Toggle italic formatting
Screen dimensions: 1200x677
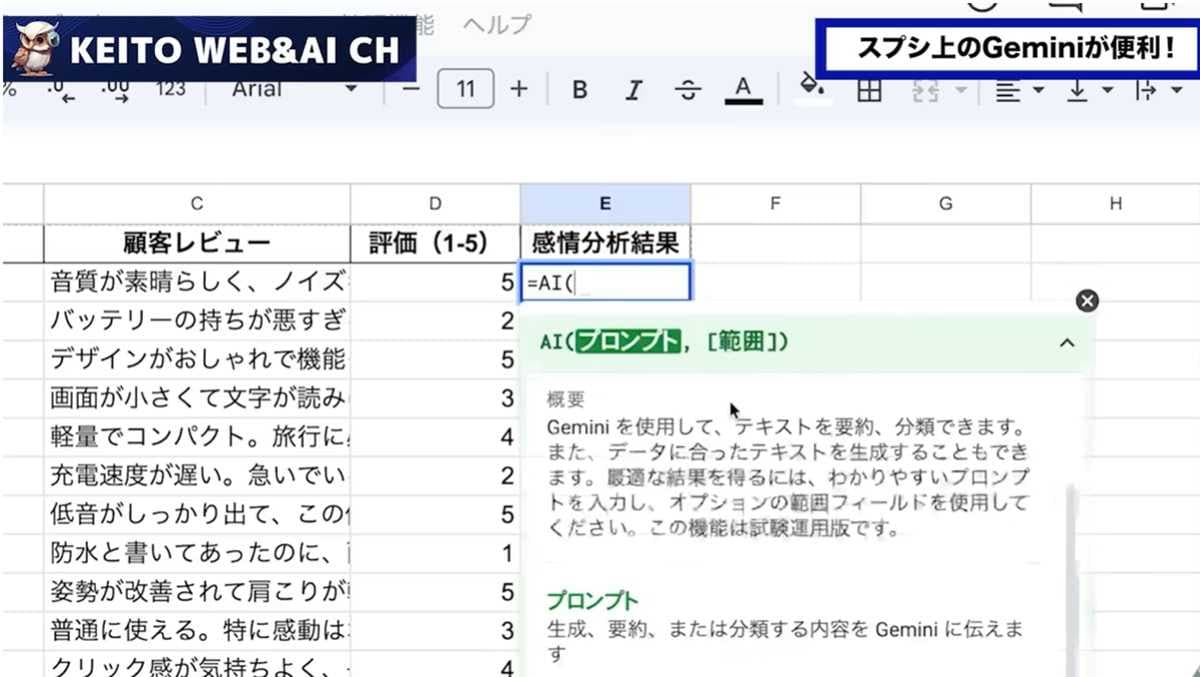click(633, 89)
